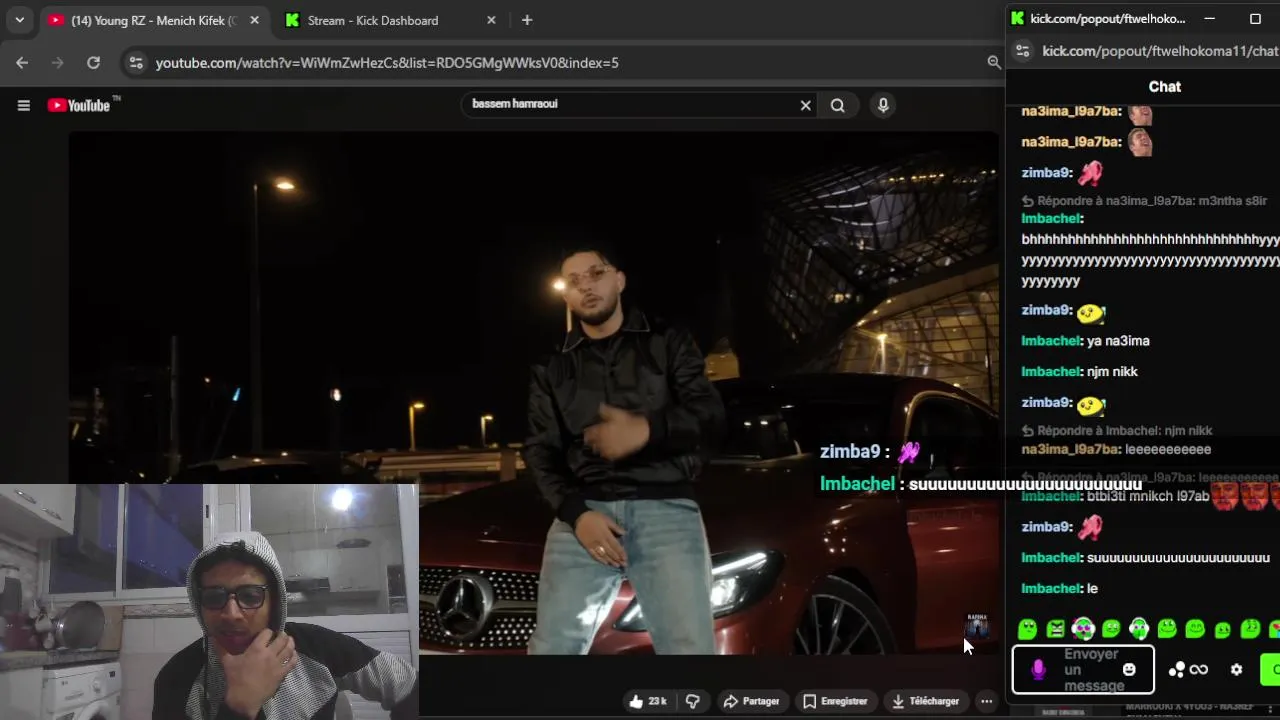Insert the first green Kick emote
Image resolution: width=1280 pixels, height=720 pixels.
coord(1027,629)
